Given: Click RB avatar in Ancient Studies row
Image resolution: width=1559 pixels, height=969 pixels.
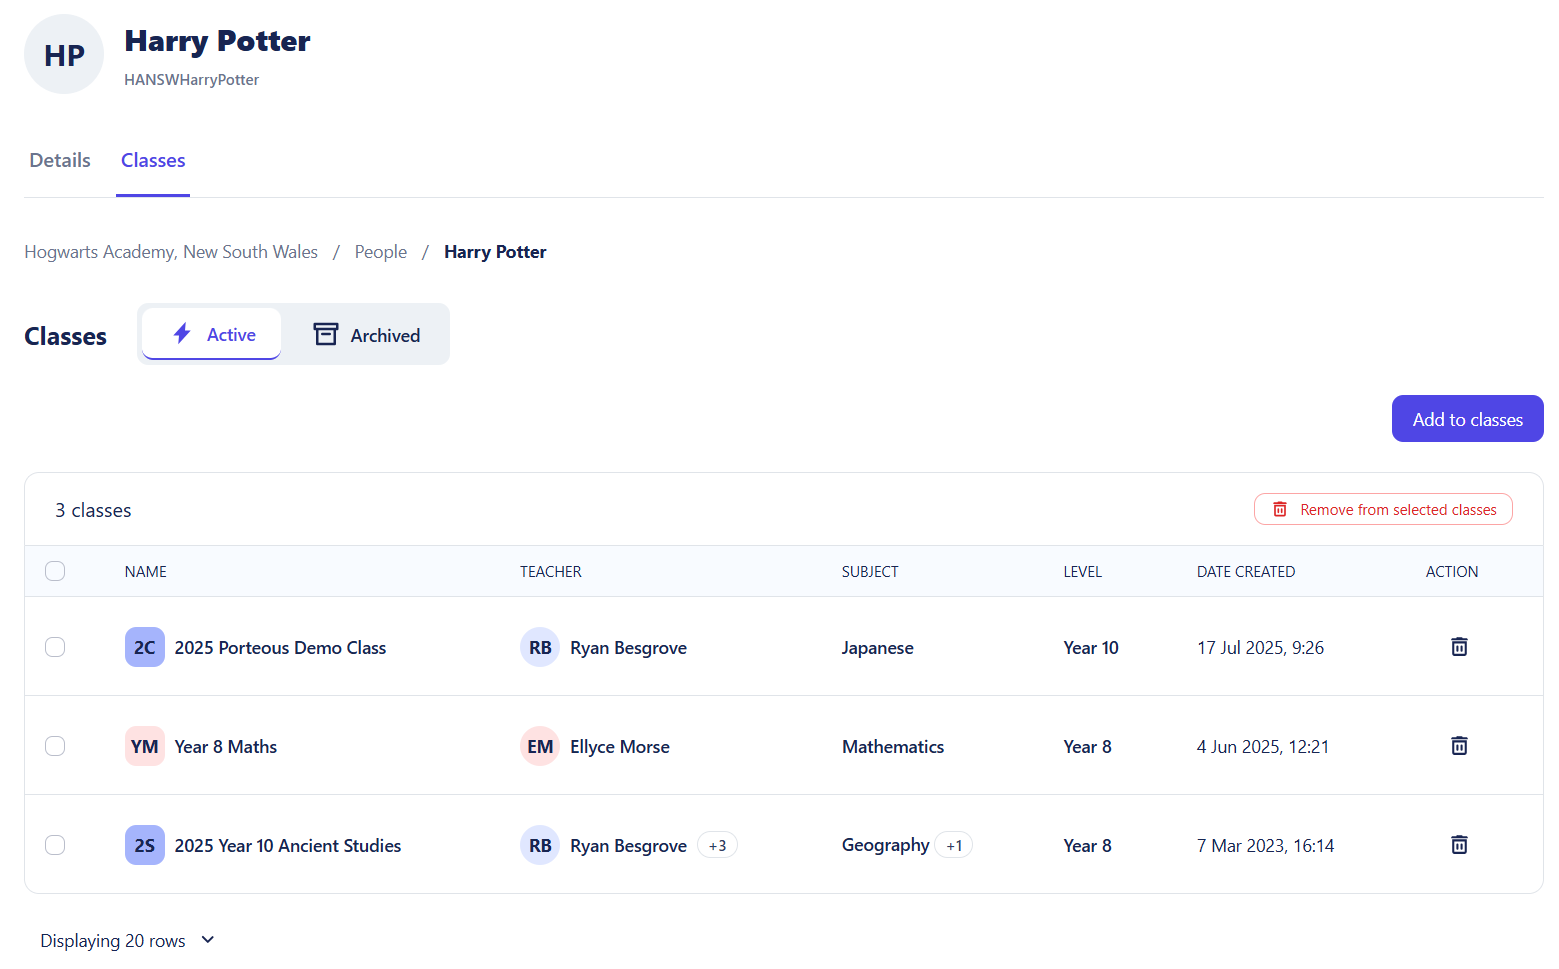Looking at the screenshot, I should (x=540, y=845).
